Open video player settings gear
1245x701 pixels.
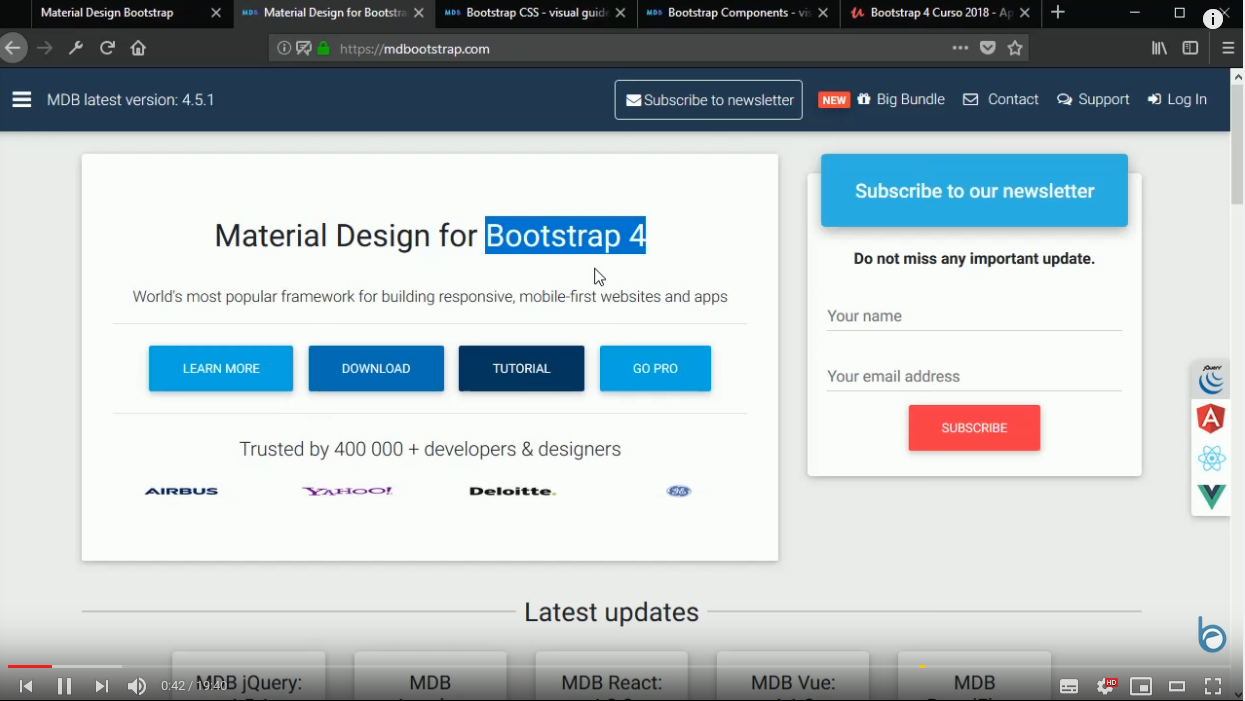click(x=1106, y=686)
